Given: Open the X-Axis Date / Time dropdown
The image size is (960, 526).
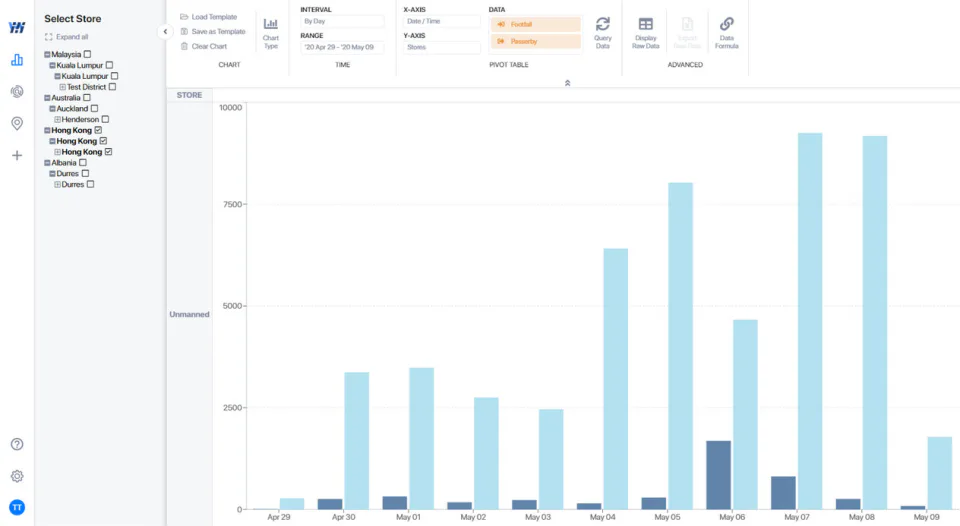Looking at the screenshot, I should (x=441, y=21).
